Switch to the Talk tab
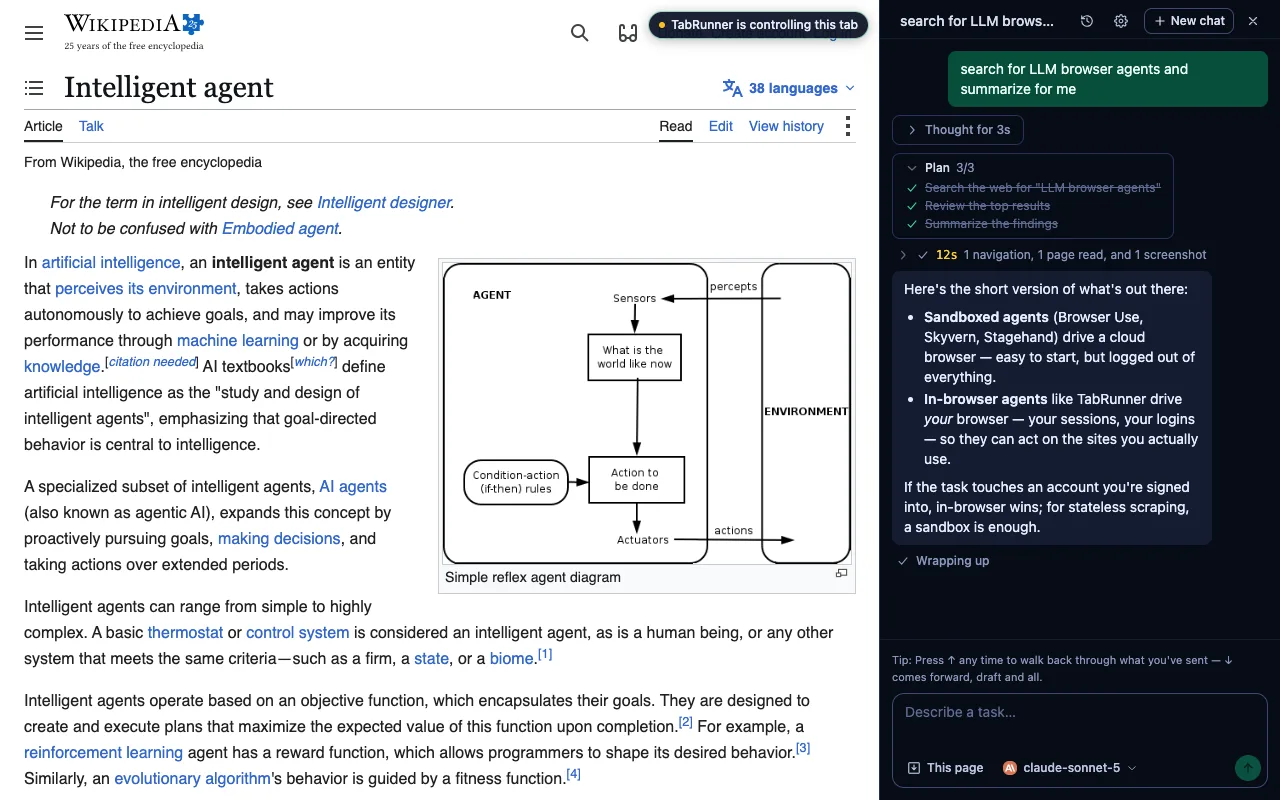Image resolution: width=1280 pixels, height=800 pixels. [x=91, y=126]
